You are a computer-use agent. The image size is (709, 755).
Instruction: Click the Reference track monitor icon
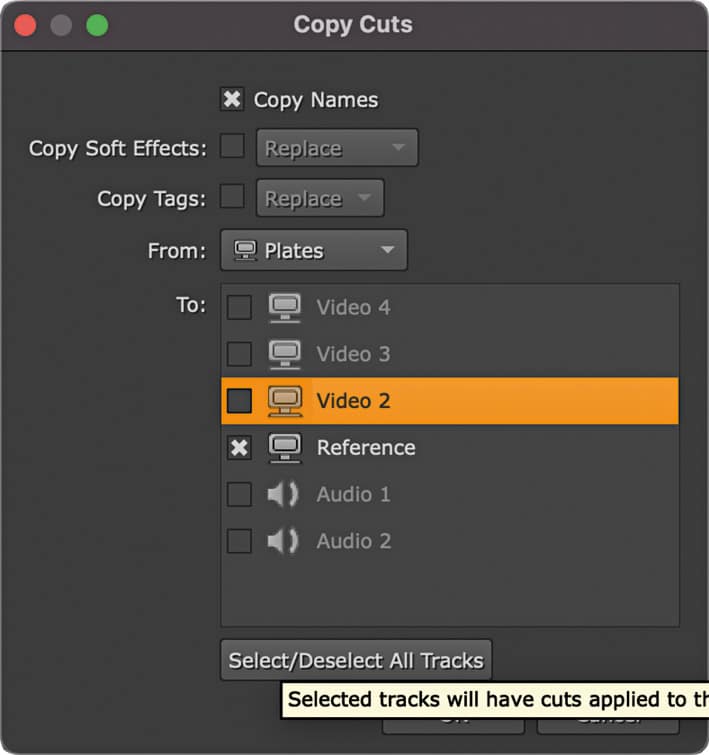point(285,448)
